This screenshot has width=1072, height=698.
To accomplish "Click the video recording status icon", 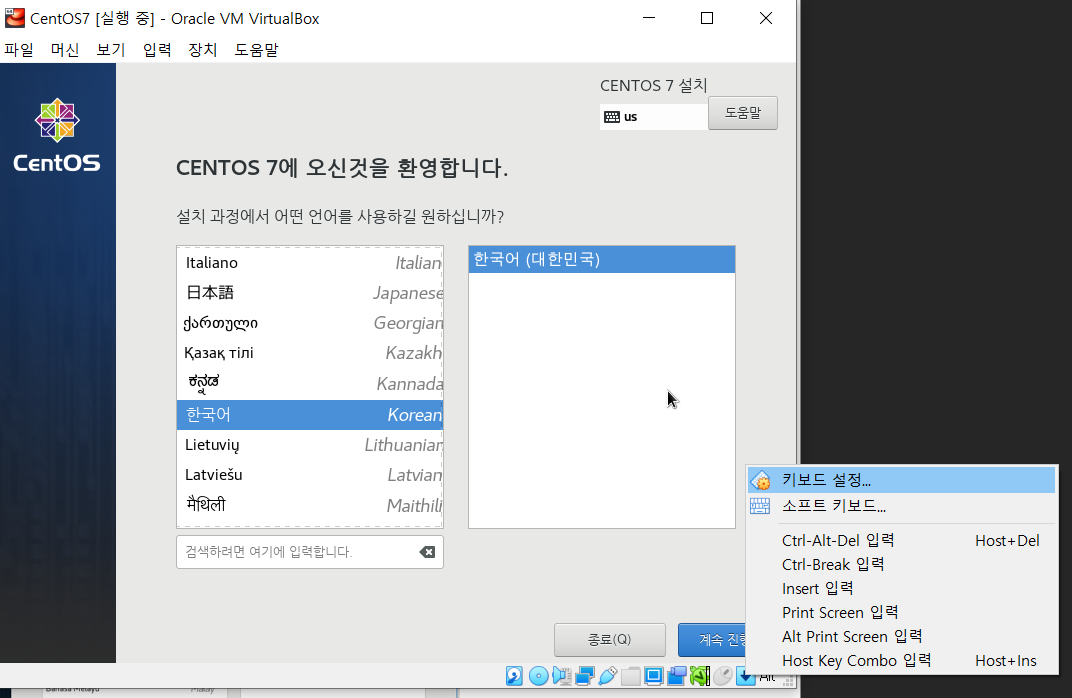I will [677, 676].
